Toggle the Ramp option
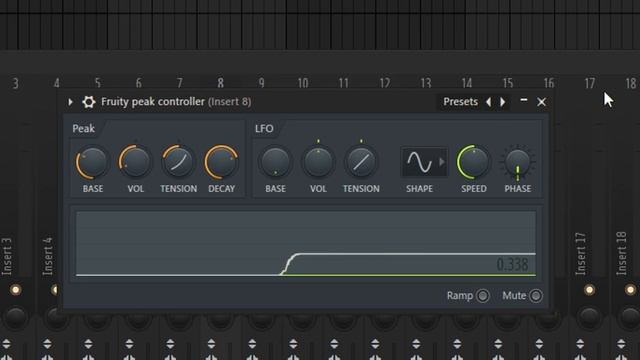This screenshot has height=360, width=640. coord(483,296)
